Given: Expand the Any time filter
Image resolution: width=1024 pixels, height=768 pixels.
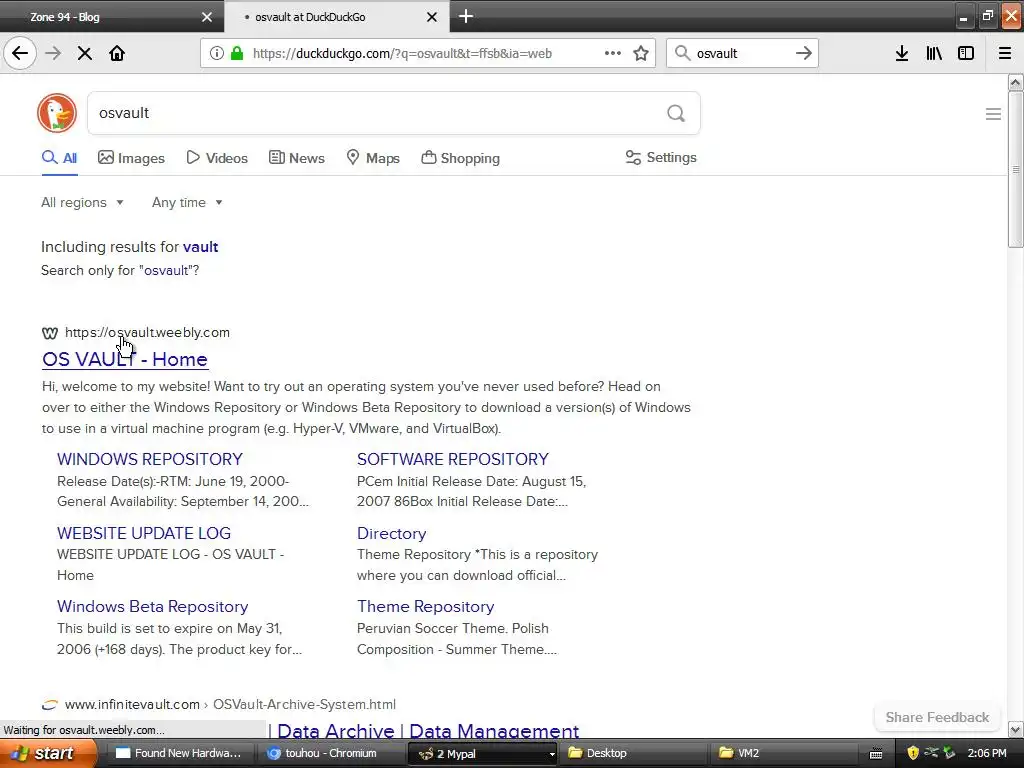Looking at the screenshot, I should pos(187,202).
